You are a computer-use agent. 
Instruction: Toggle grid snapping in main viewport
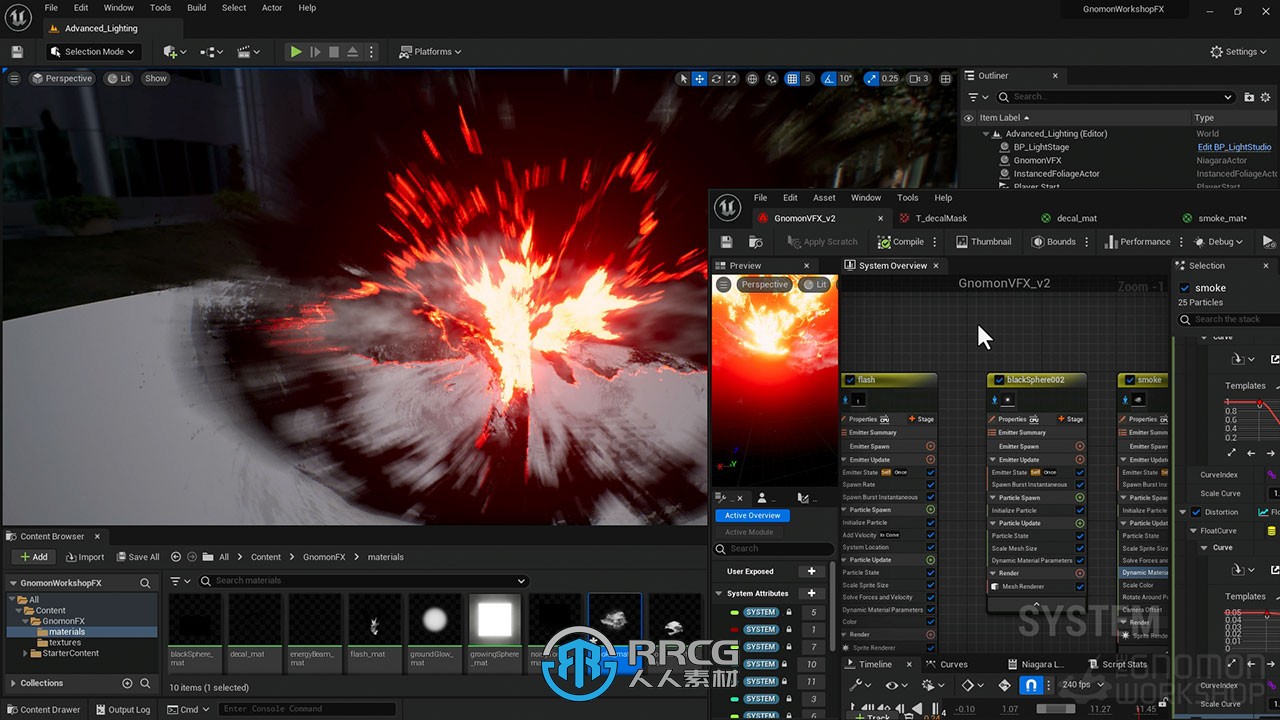792,79
